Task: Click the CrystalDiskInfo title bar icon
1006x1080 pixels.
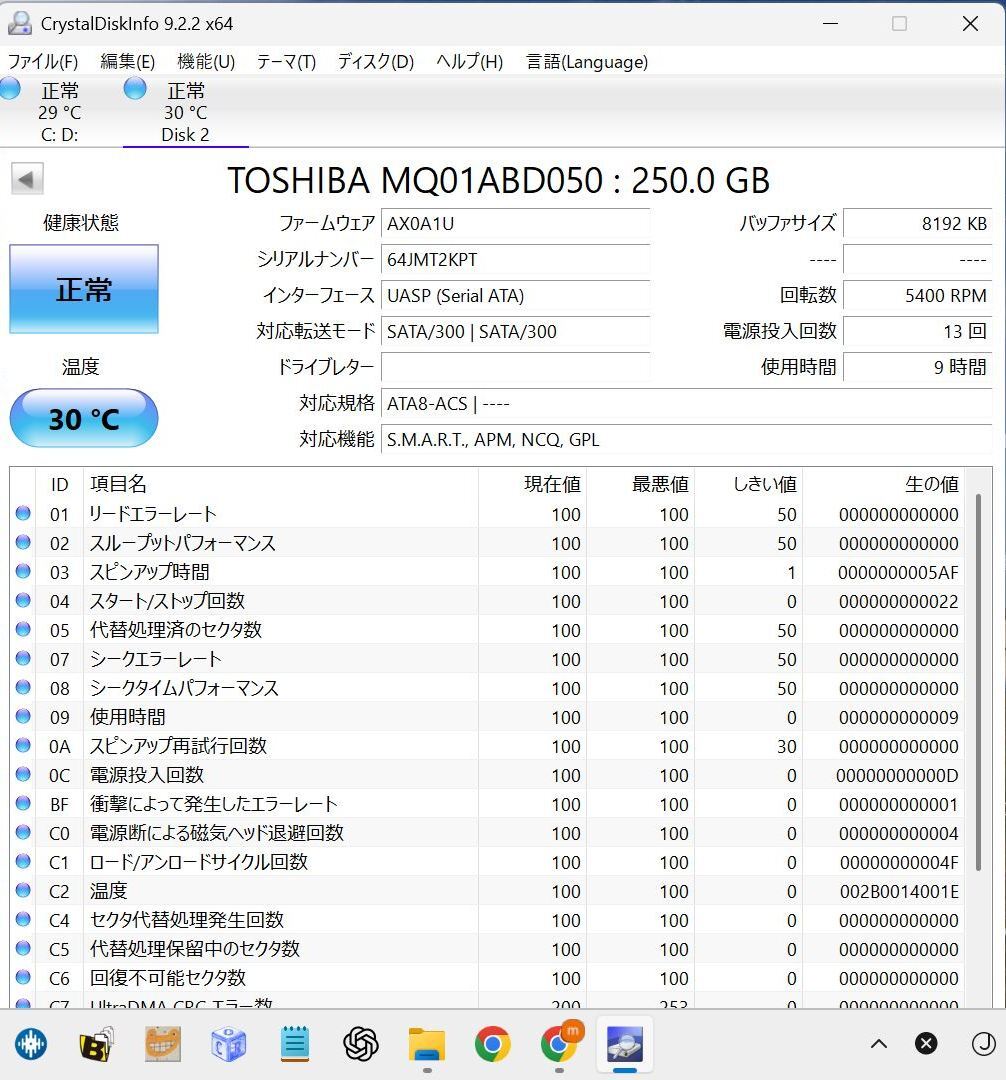Action: 19,23
